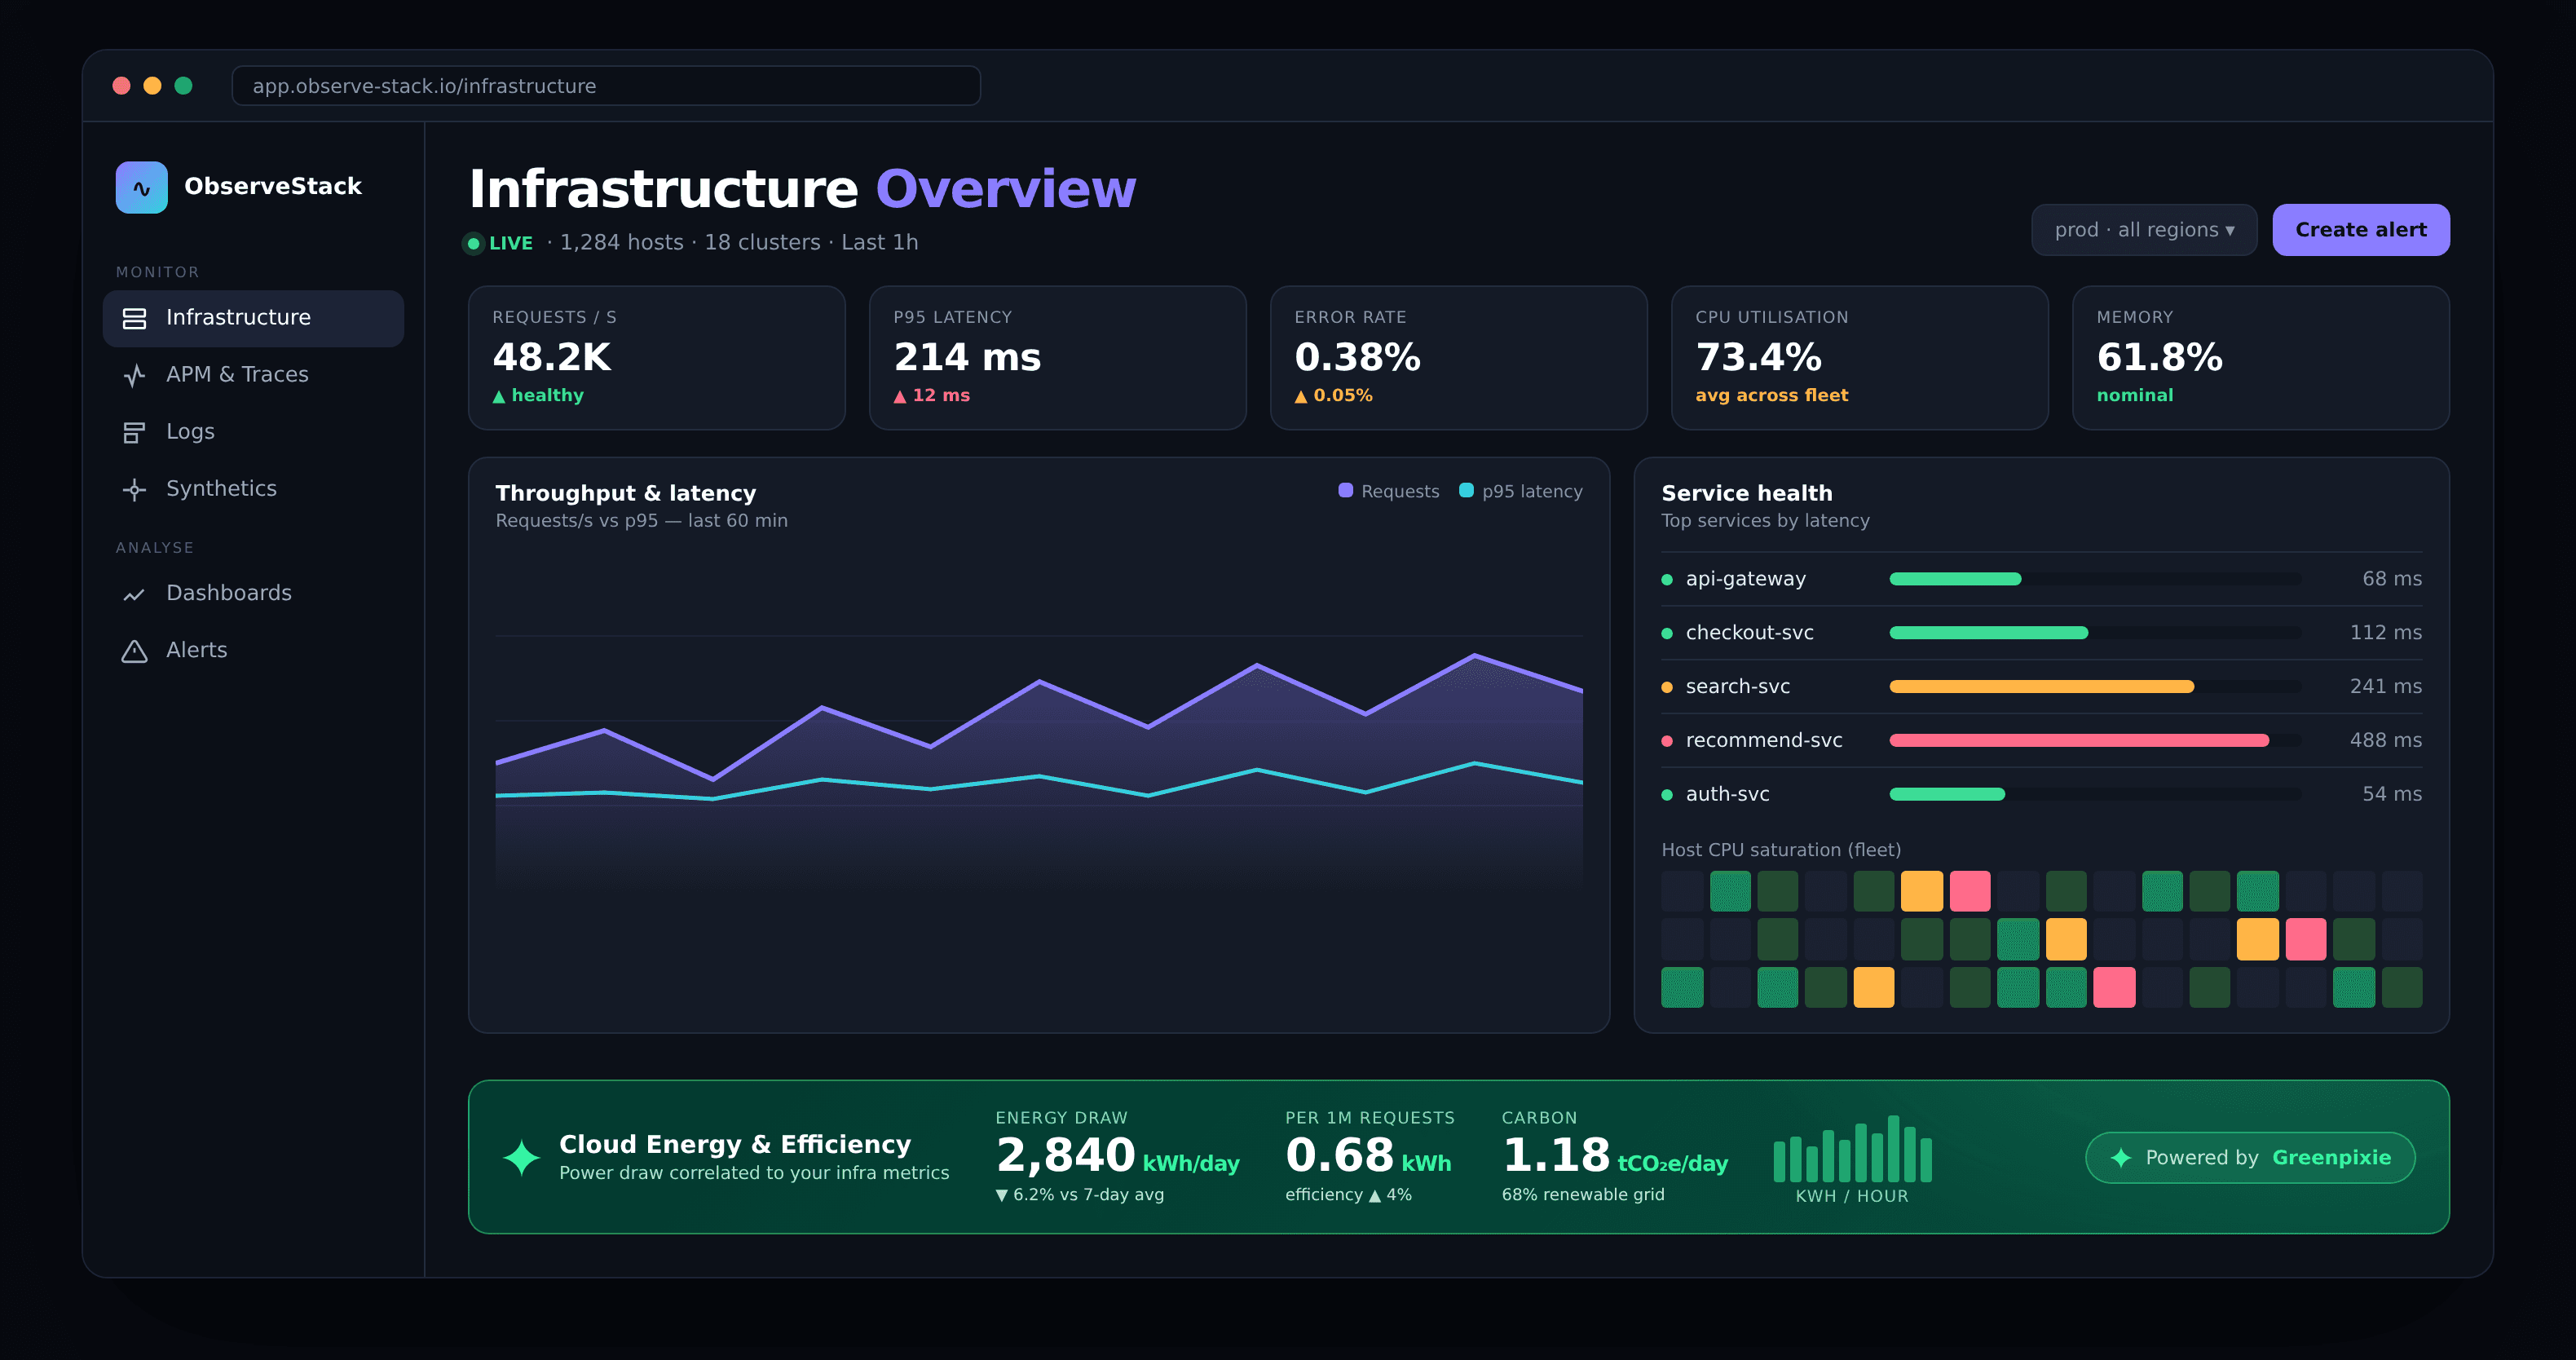Click the Alerts warning triangle icon
Viewport: 2576px width, 1360px height.
pos(134,651)
